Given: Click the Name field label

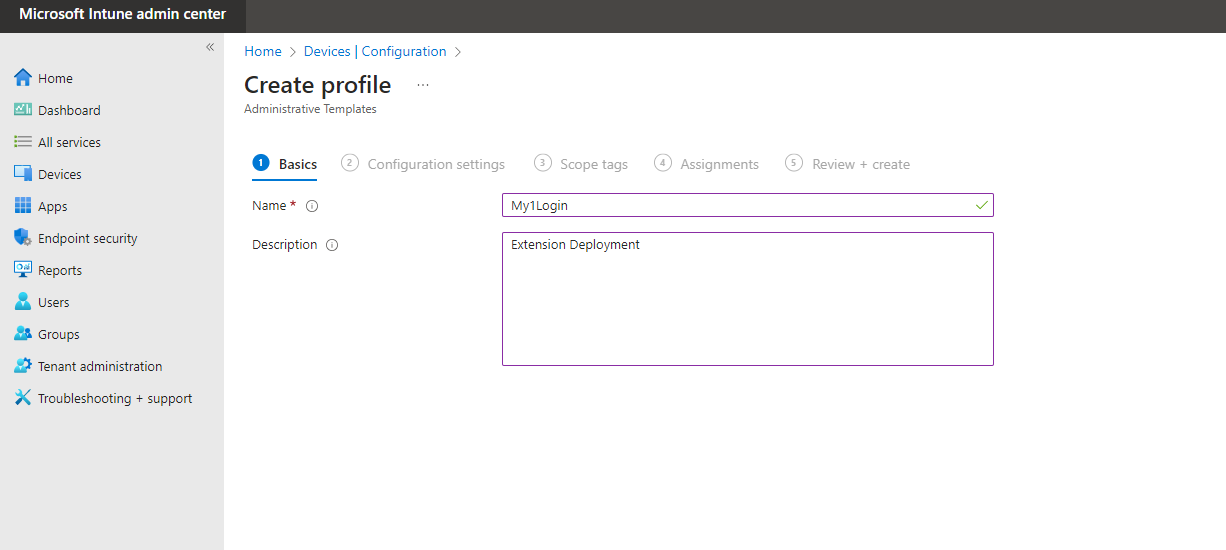Looking at the screenshot, I should 269,205.
